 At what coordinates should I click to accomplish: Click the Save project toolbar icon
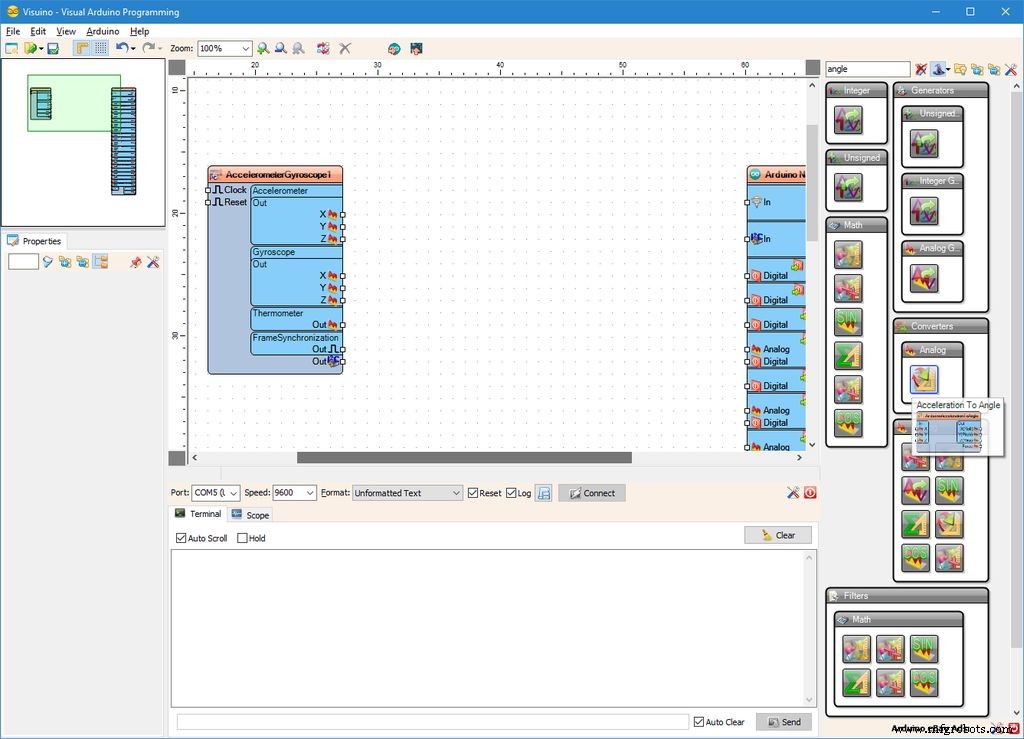pos(53,48)
